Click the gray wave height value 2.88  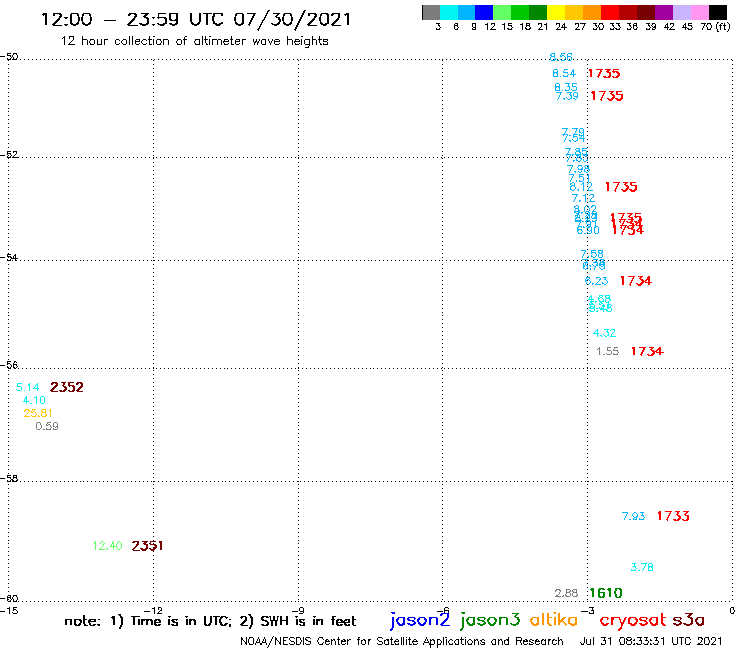coord(566,593)
